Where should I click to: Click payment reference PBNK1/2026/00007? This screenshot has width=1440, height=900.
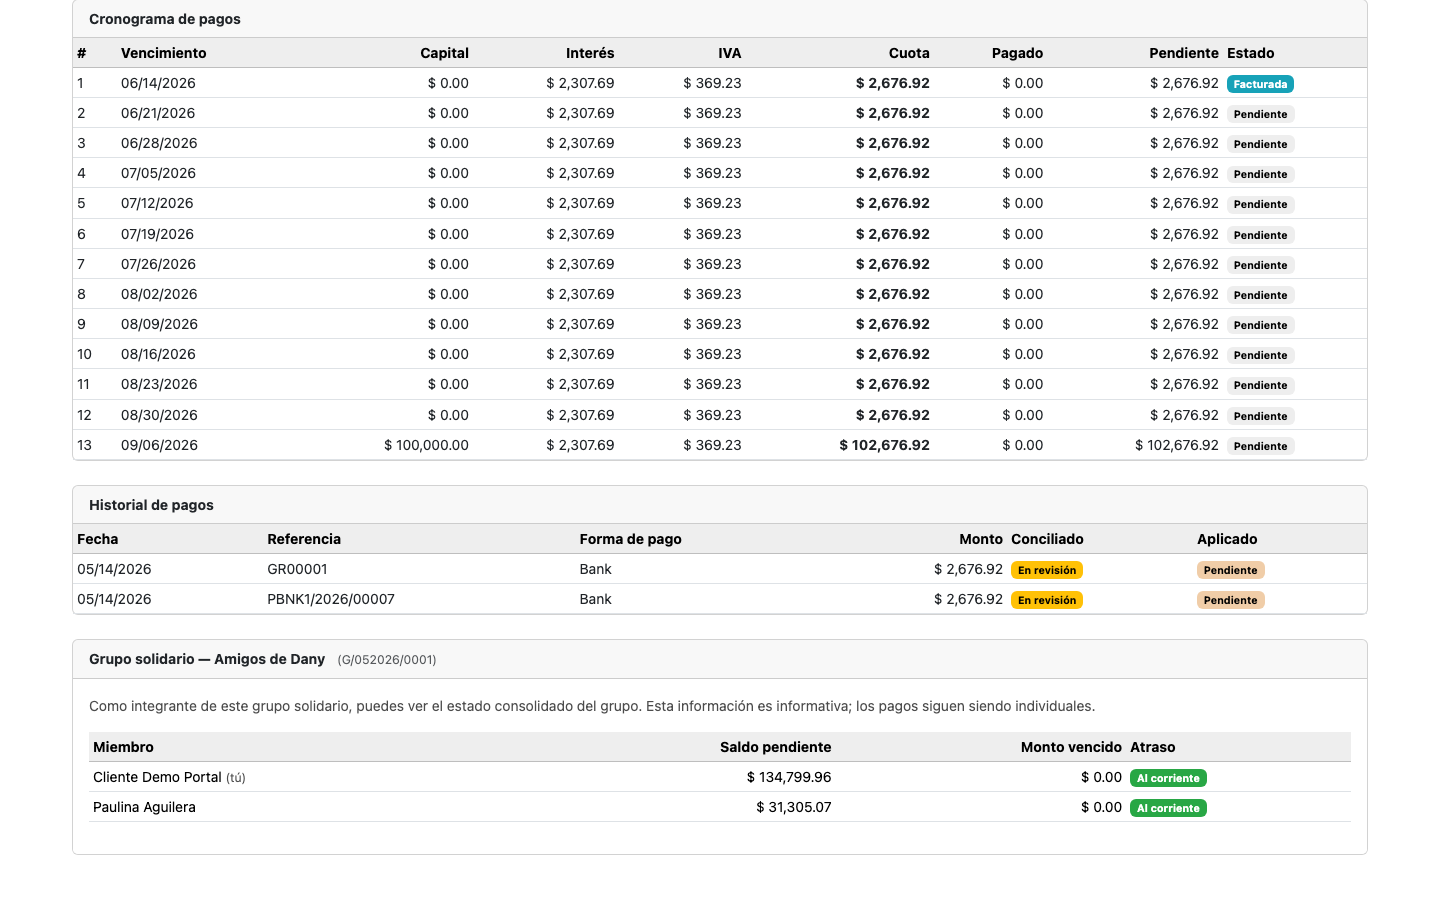pos(331,599)
